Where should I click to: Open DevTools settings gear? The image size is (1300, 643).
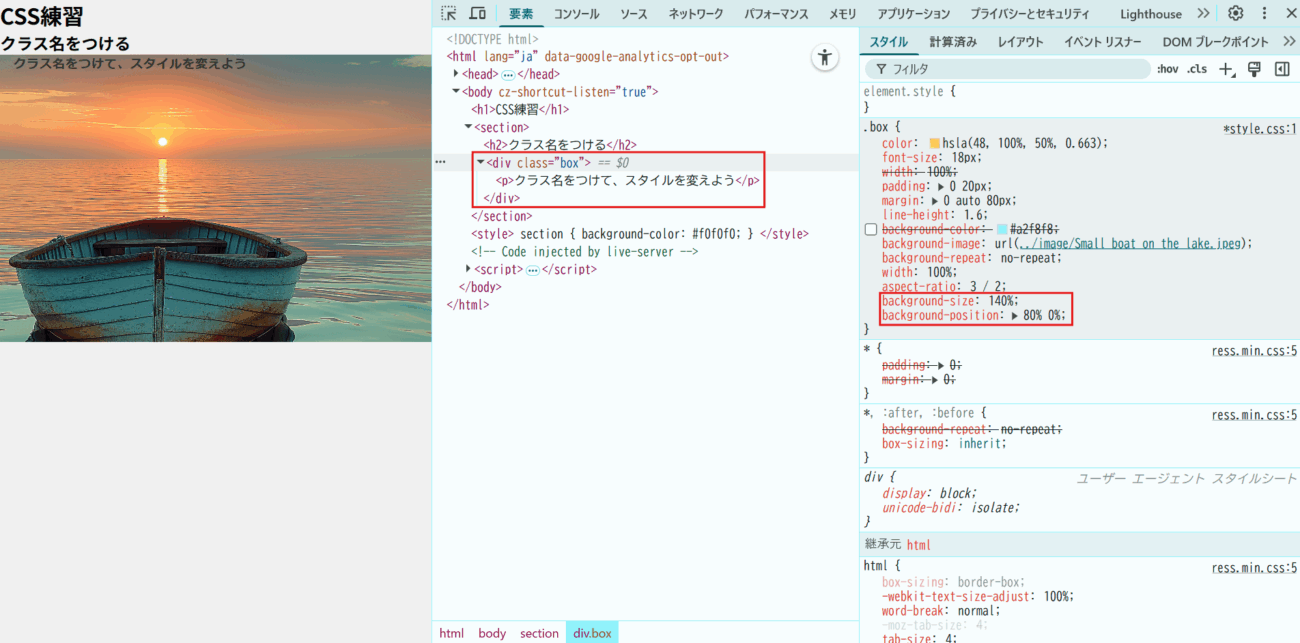click(1235, 13)
